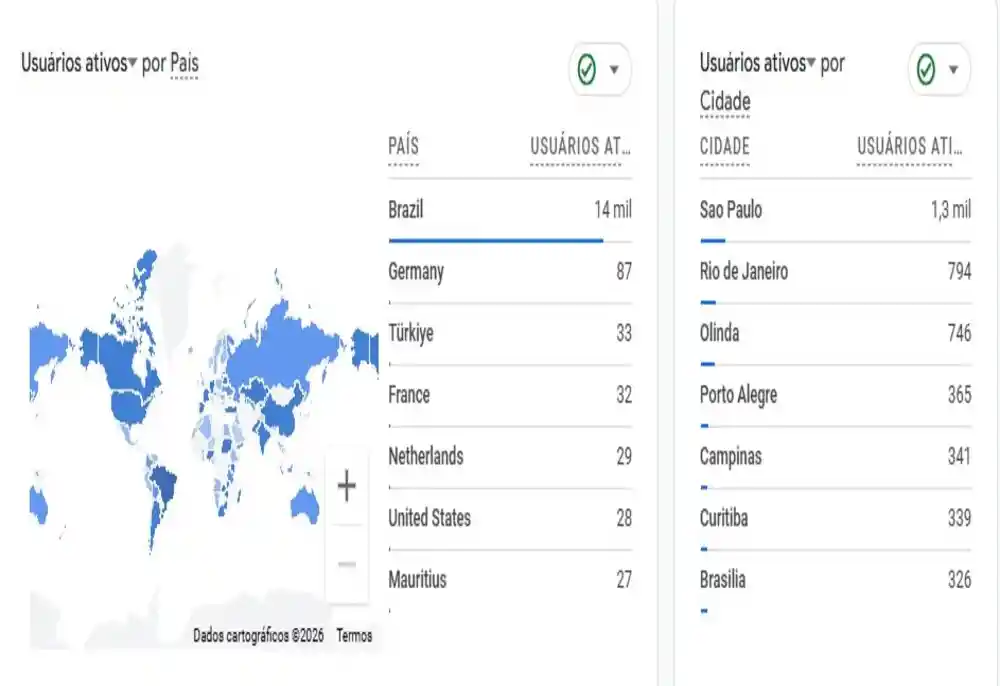Click the green checkmark status icon on Cidade card
This screenshot has height=686, width=1000.
click(x=928, y=70)
